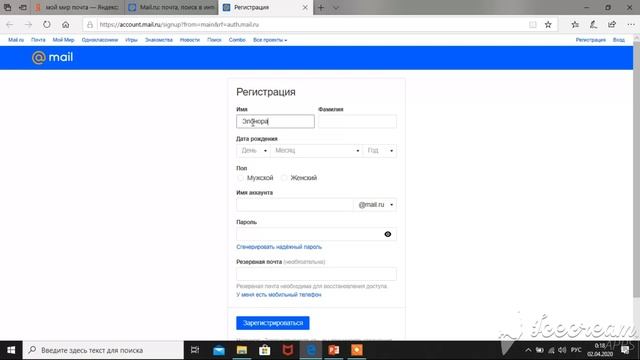Show tab previews chevron
The image size is (640, 360).
point(336,7)
